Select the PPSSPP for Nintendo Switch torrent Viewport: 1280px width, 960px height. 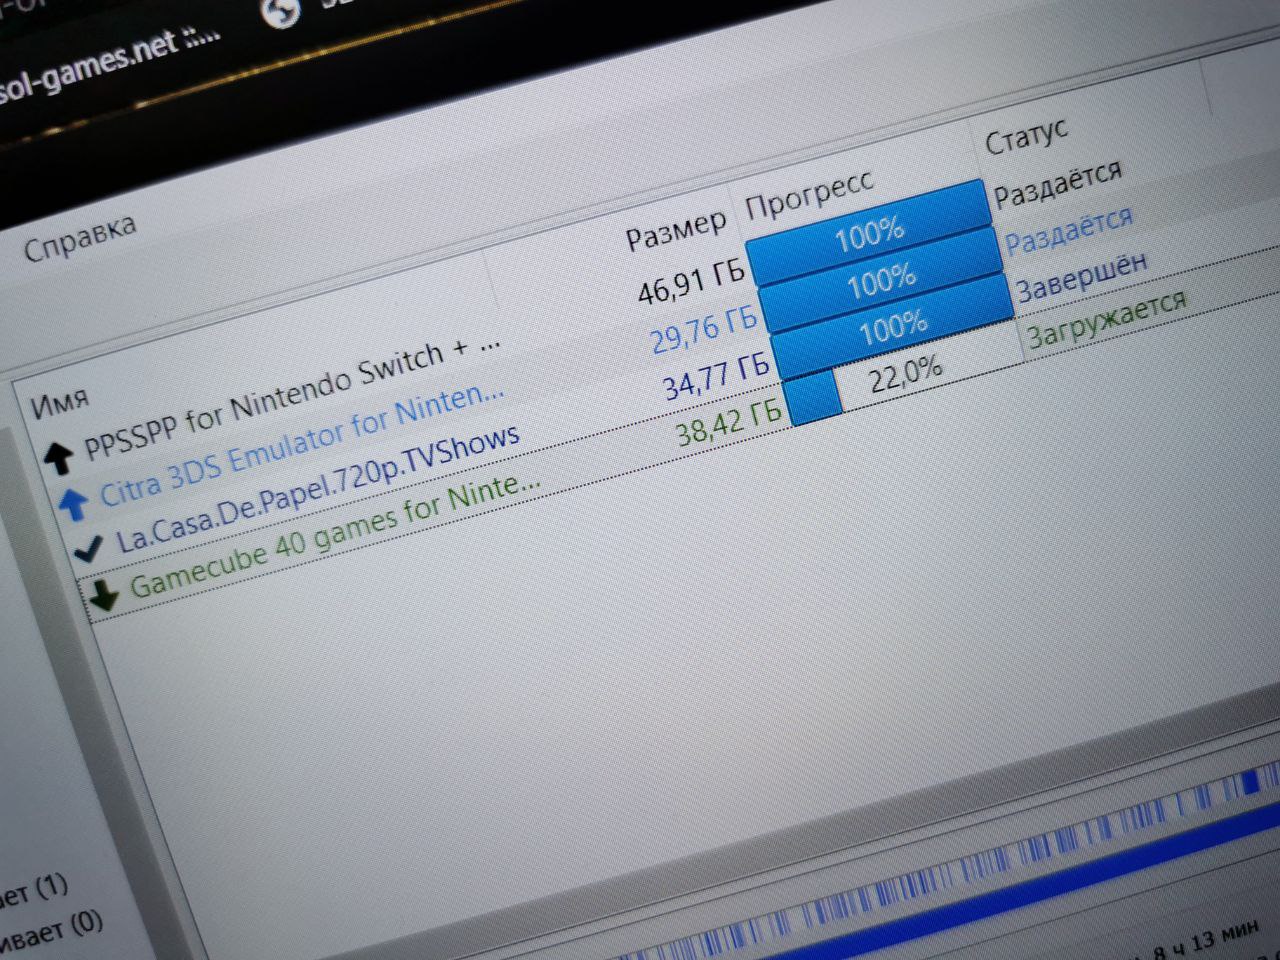click(x=291, y=399)
